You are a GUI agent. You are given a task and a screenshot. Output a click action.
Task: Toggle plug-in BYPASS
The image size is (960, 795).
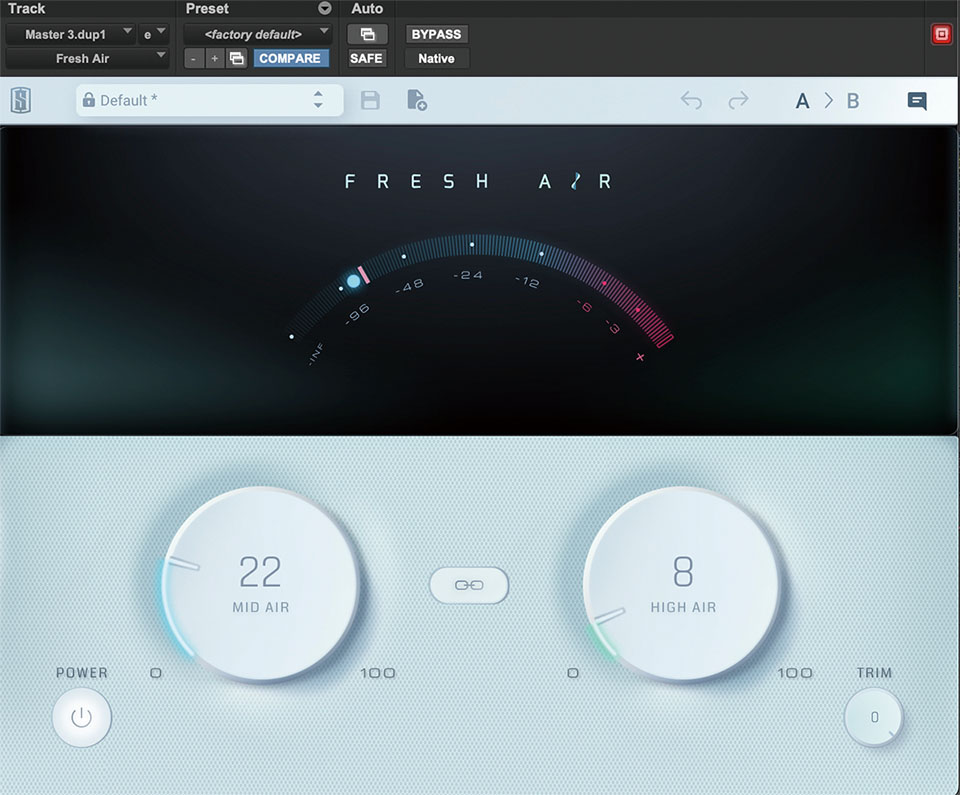(436, 34)
